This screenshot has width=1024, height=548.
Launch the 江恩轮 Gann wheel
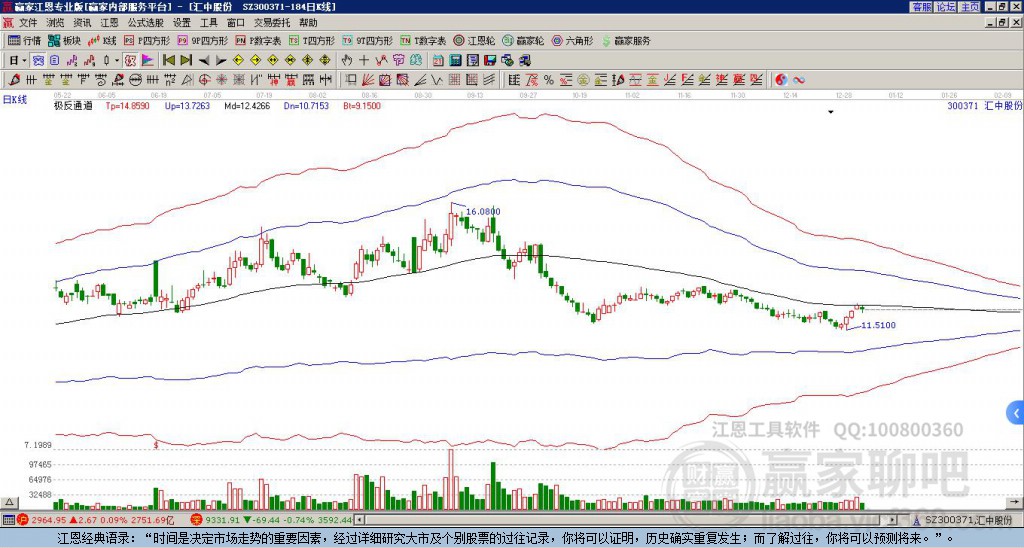pos(474,40)
